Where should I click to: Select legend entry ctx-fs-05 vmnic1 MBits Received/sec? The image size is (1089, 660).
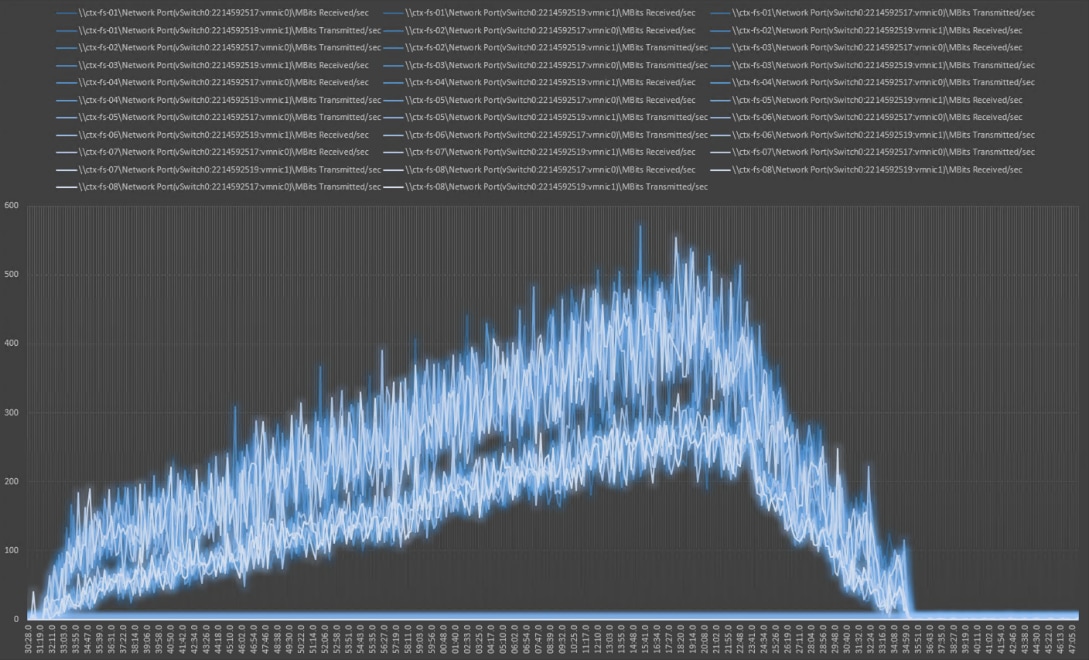coord(867,100)
